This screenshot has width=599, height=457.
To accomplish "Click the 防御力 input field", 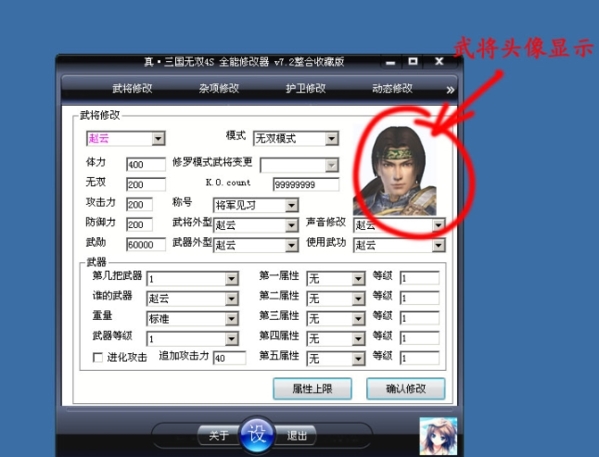I will pyautogui.click(x=139, y=224).
